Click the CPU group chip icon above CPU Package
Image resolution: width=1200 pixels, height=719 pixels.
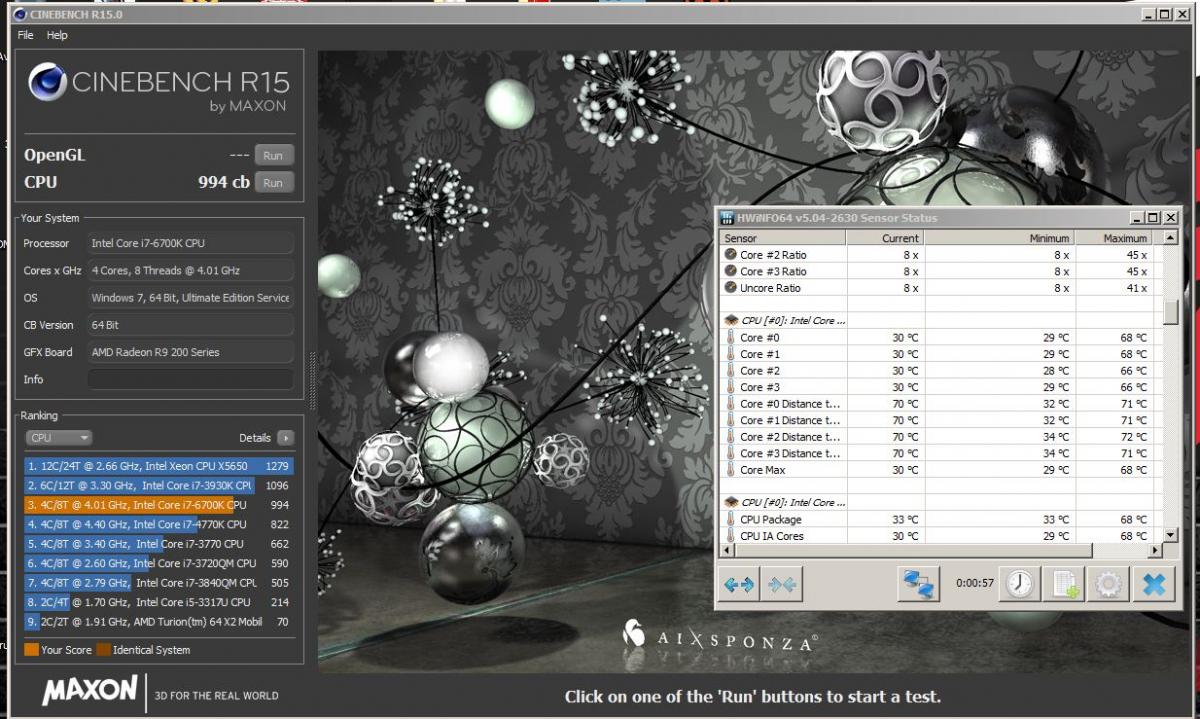730,503
